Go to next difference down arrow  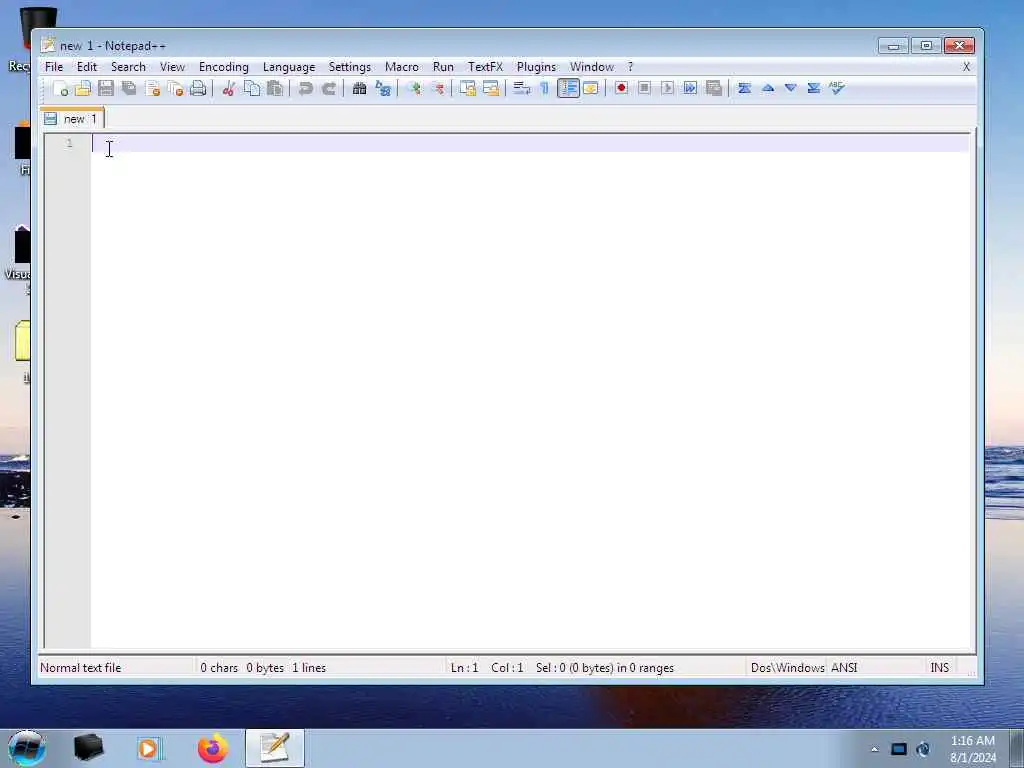pyautogui.click(x=791, y=88)
